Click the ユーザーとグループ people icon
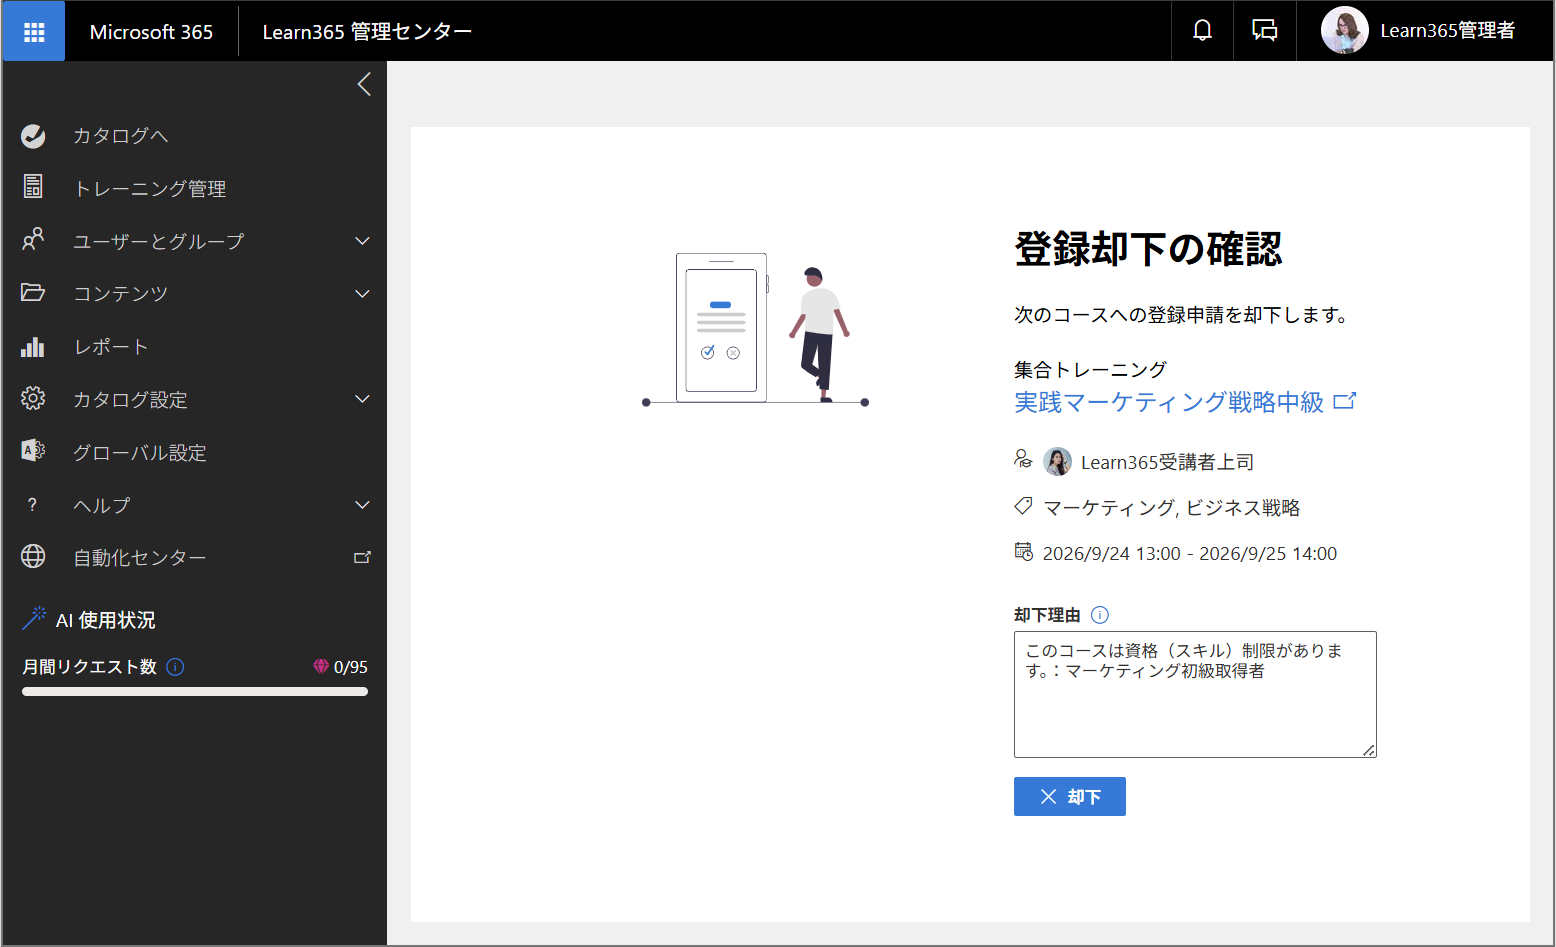1556x947 pixels. (33, 240)
